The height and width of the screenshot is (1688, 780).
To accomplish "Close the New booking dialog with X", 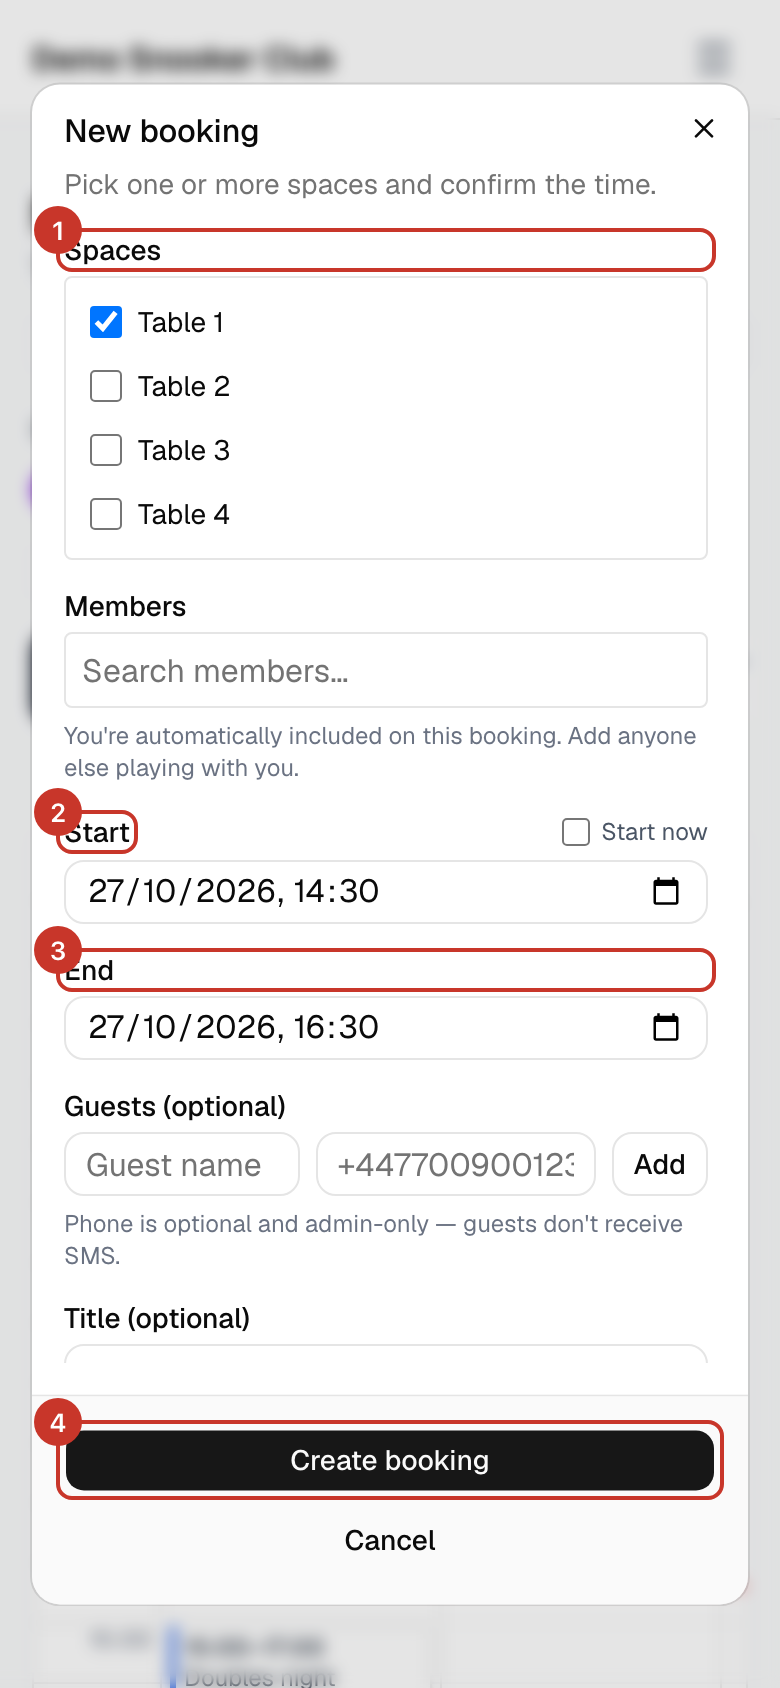I will (704, 129).
